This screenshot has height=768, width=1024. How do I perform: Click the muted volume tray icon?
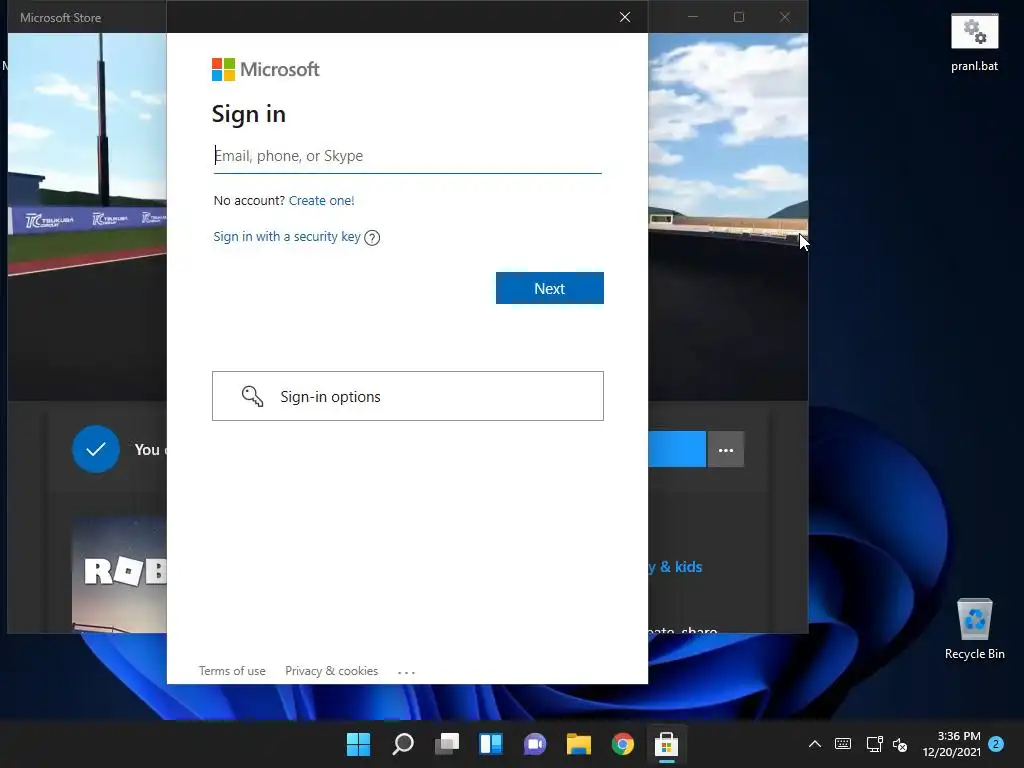900,744
